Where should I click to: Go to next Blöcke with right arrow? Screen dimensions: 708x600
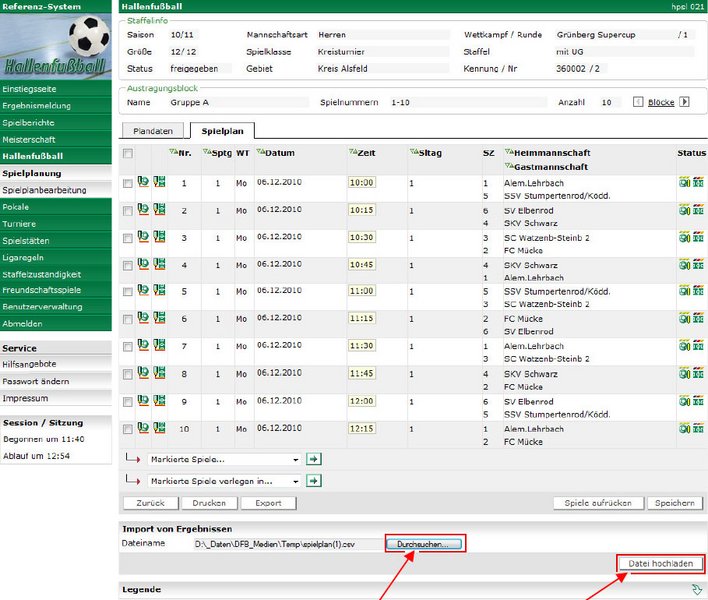(x=685, y=102)
